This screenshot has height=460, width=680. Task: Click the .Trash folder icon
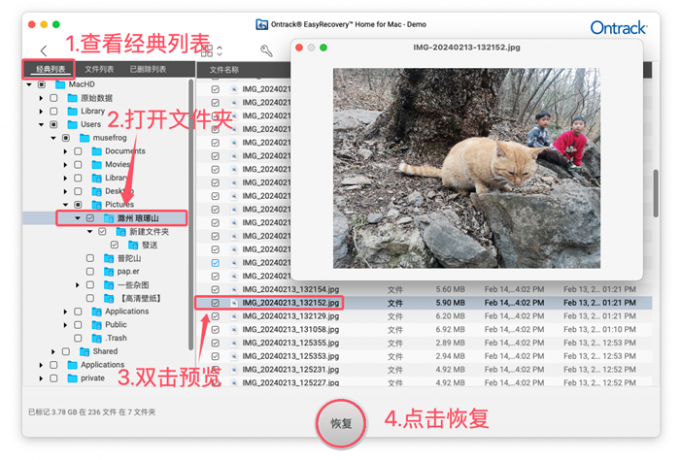(x=97, y=338)
